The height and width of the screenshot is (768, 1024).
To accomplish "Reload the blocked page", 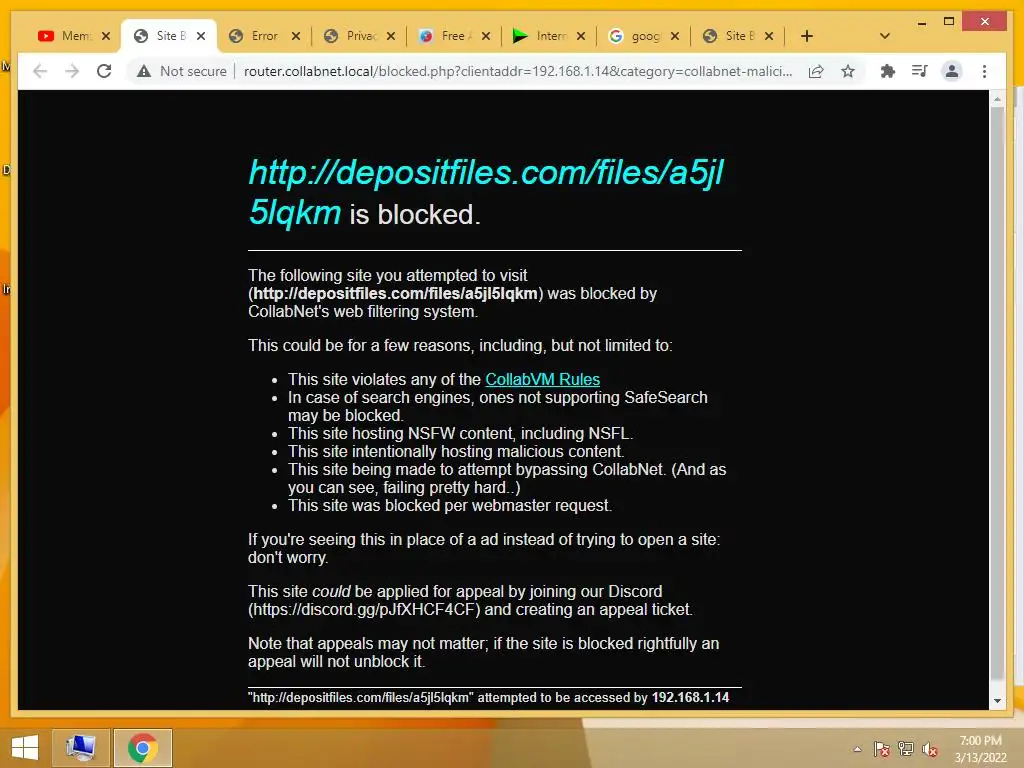I will click(104, 71).
